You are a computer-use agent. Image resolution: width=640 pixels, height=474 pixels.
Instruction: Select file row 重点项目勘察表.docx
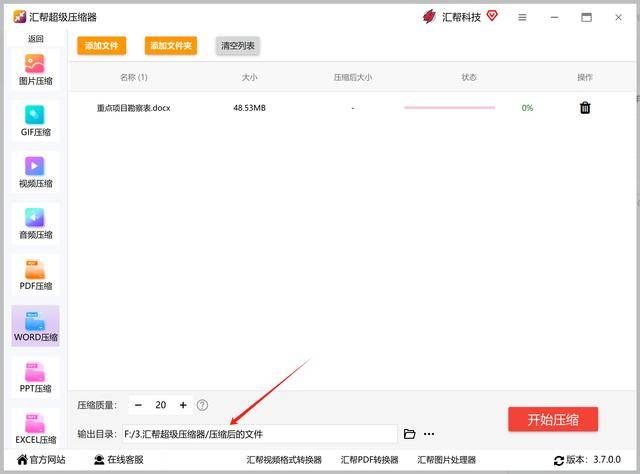[x=353, y=108]
